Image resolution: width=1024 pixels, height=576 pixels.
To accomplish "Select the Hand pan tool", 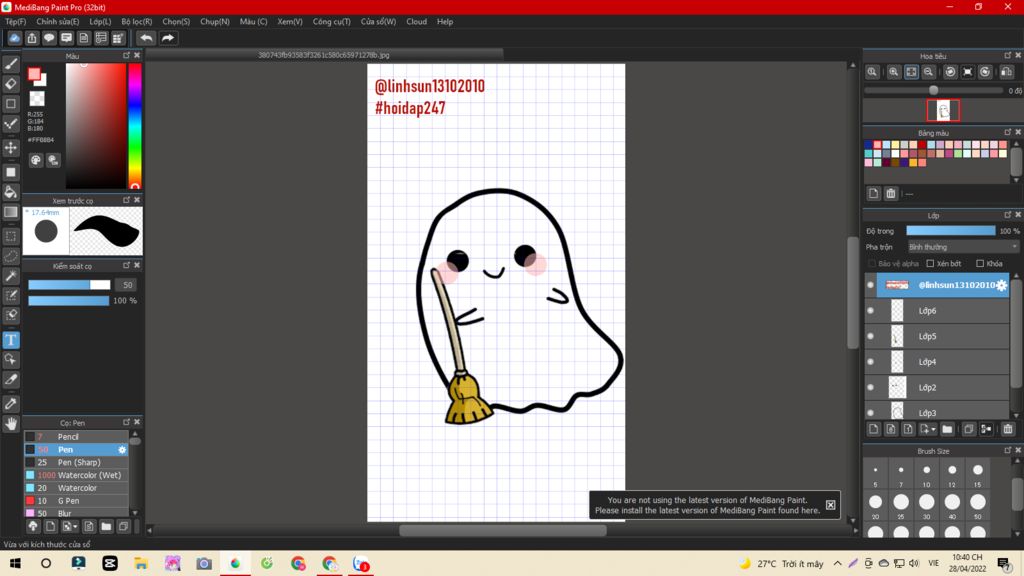I will [x=11, y=424].
